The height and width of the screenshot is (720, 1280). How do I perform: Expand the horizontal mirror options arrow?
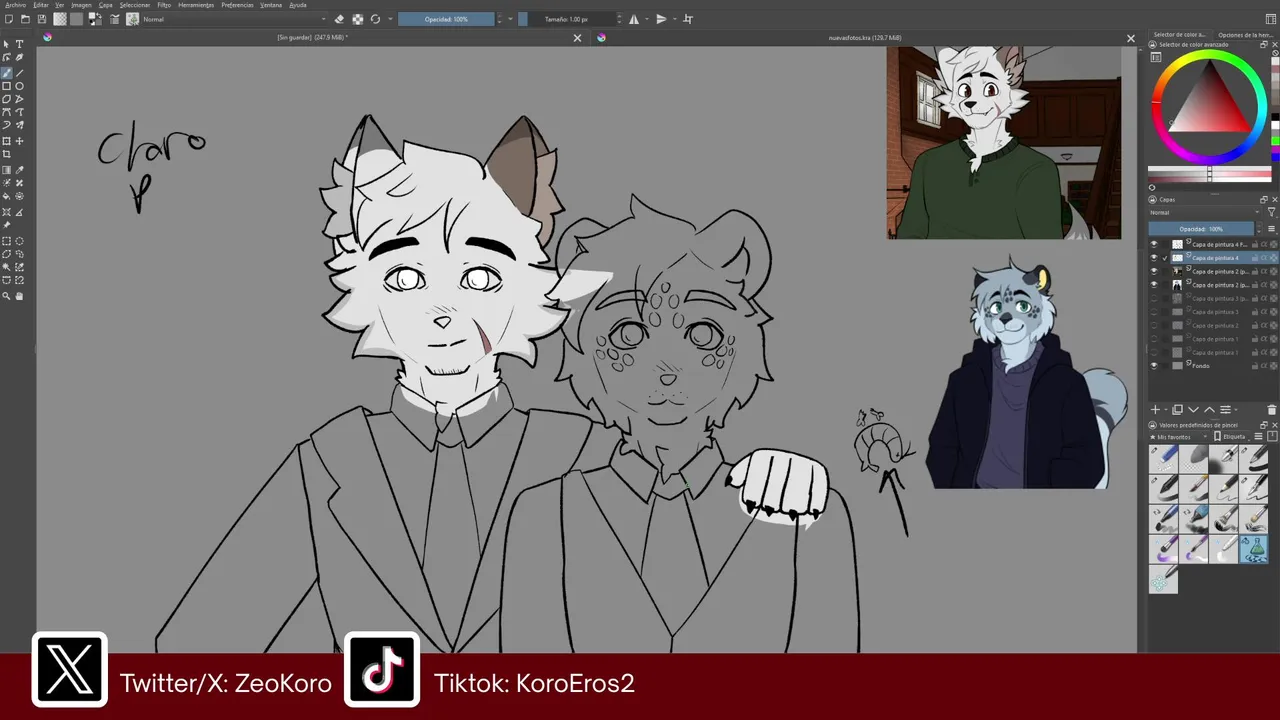point(647,19)
